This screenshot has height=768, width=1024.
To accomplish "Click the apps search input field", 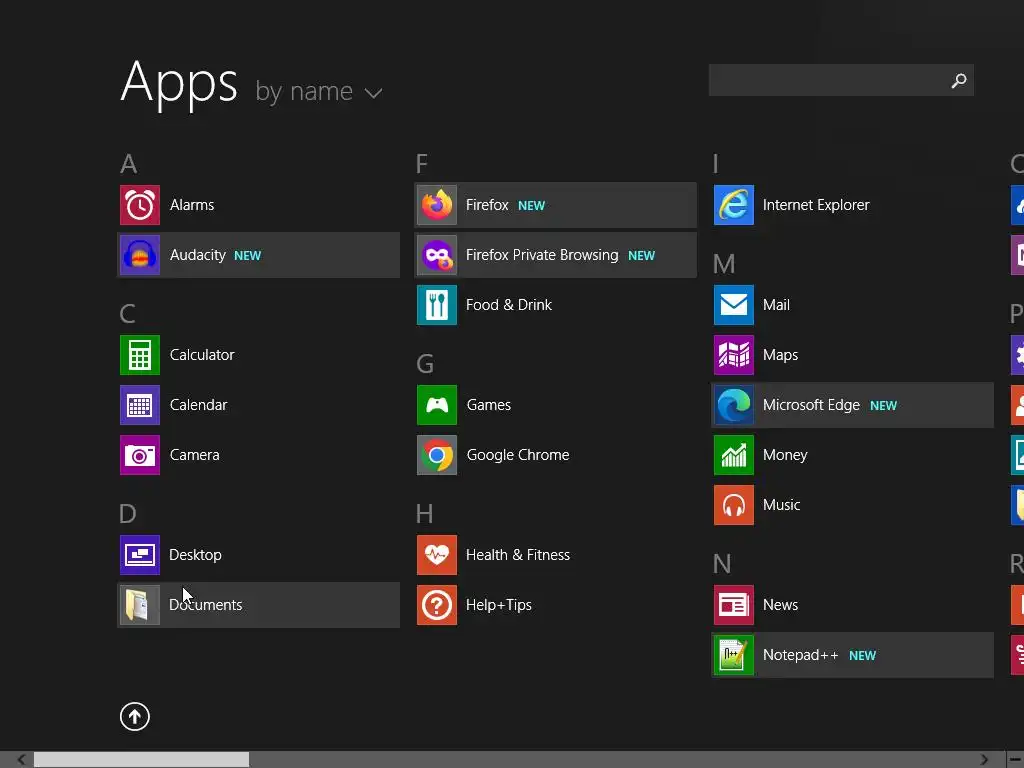I will [x=841, y=80].
